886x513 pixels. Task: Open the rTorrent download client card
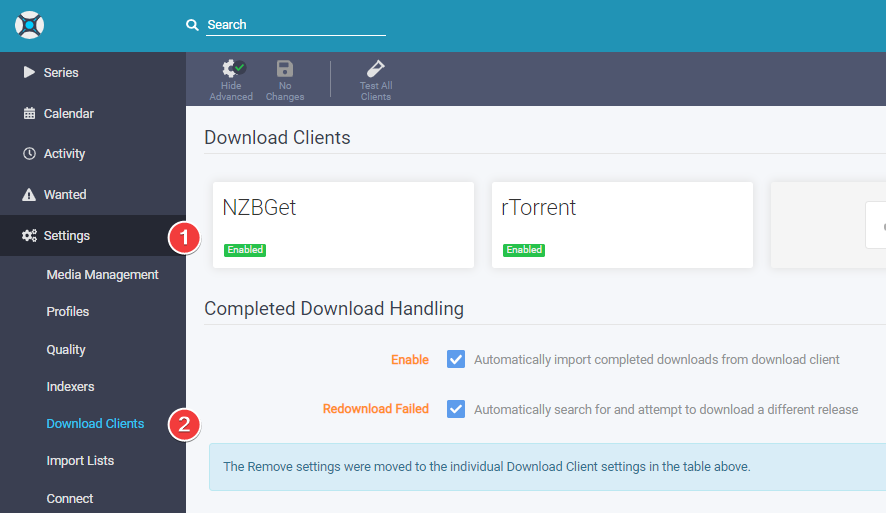click(x=621, y=224)
